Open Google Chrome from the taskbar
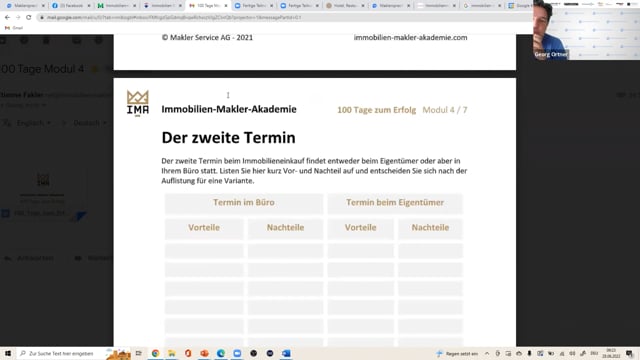The height and width of the screenshot is (360, 640). [155, 353]
